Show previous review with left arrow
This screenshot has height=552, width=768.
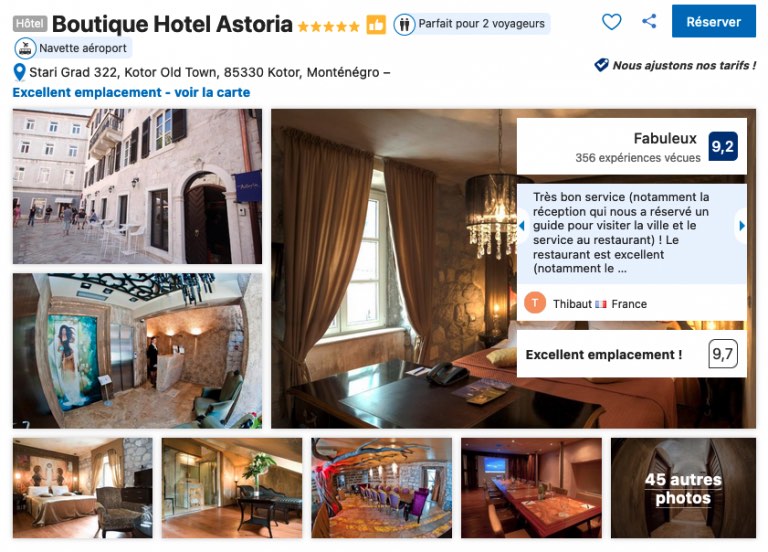(522, 226)
